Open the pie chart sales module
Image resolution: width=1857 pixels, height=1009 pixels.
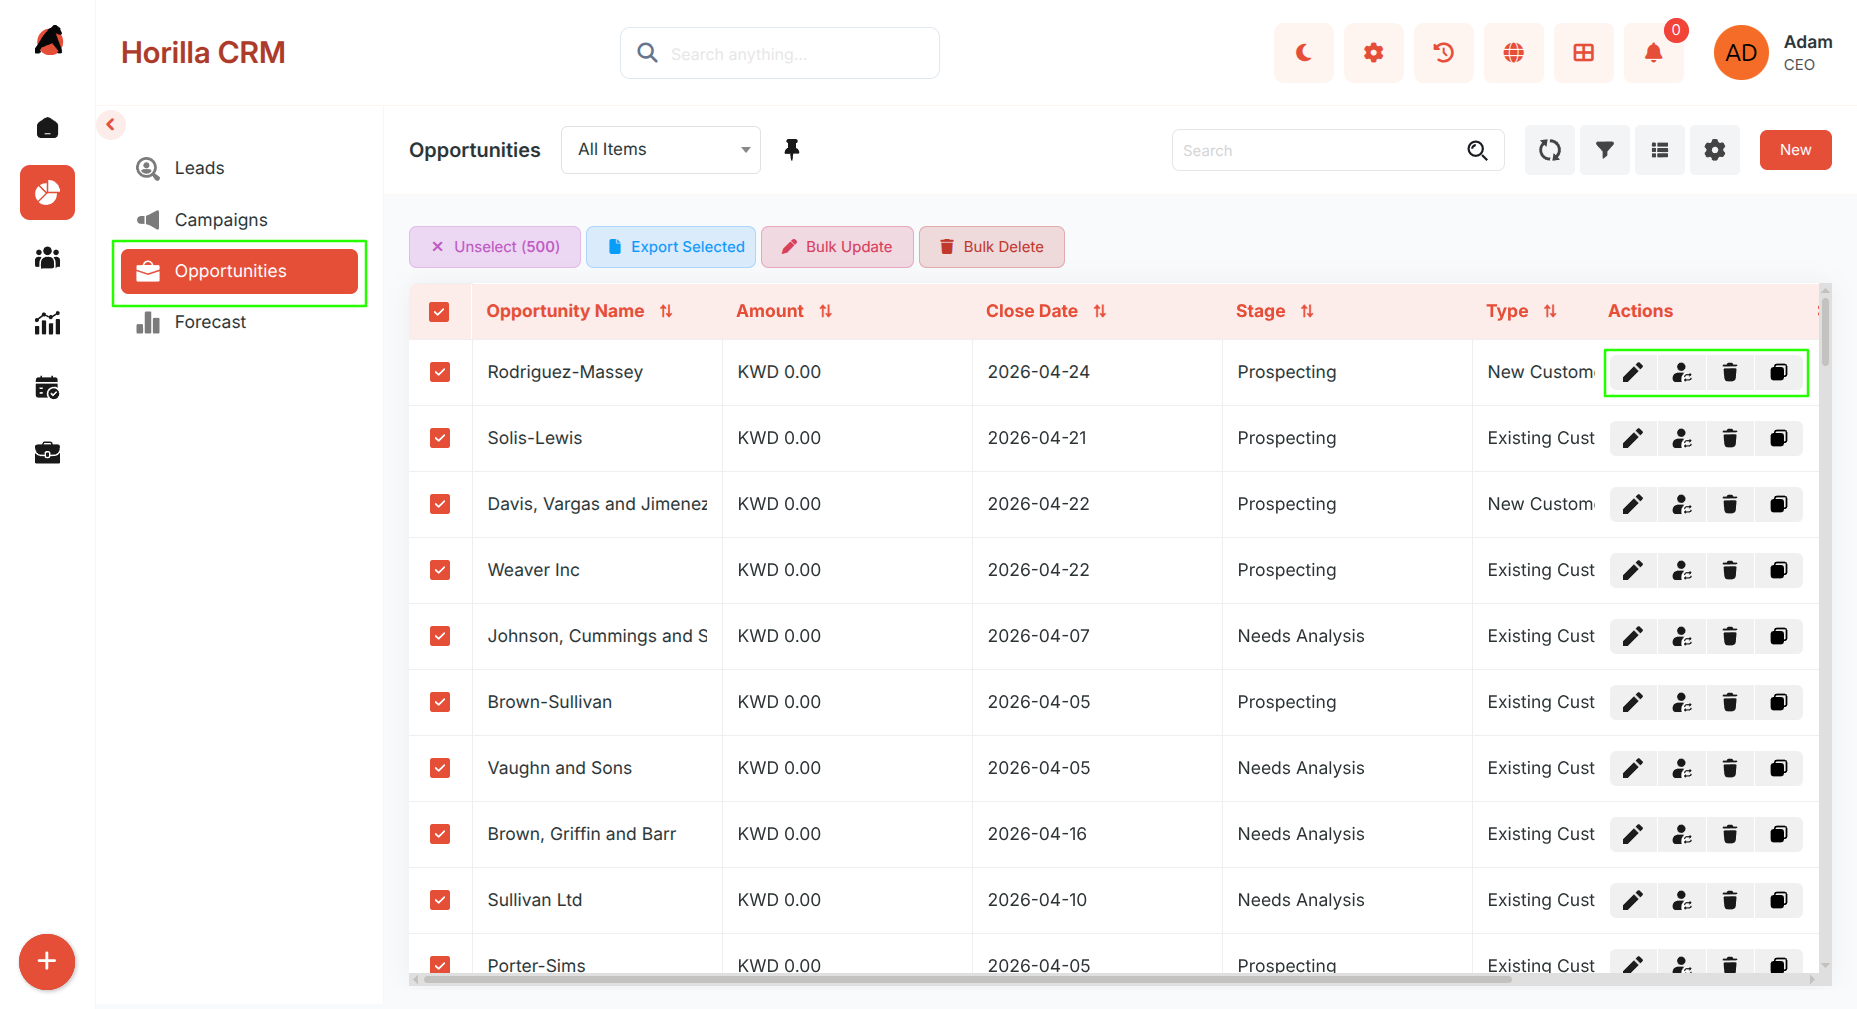coord(47,192)
